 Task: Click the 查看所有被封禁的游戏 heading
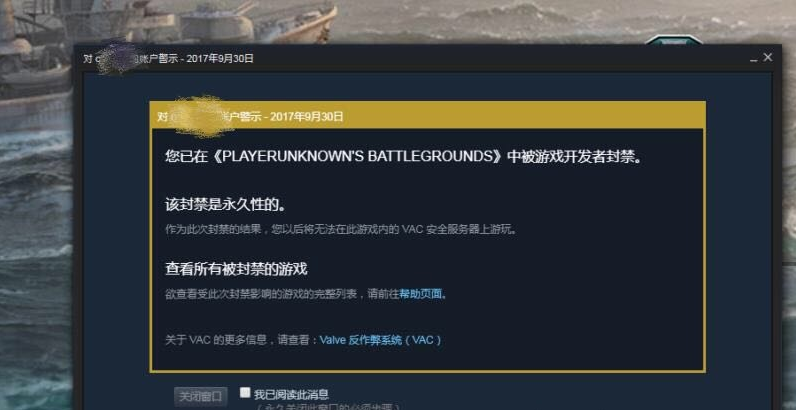236,269
